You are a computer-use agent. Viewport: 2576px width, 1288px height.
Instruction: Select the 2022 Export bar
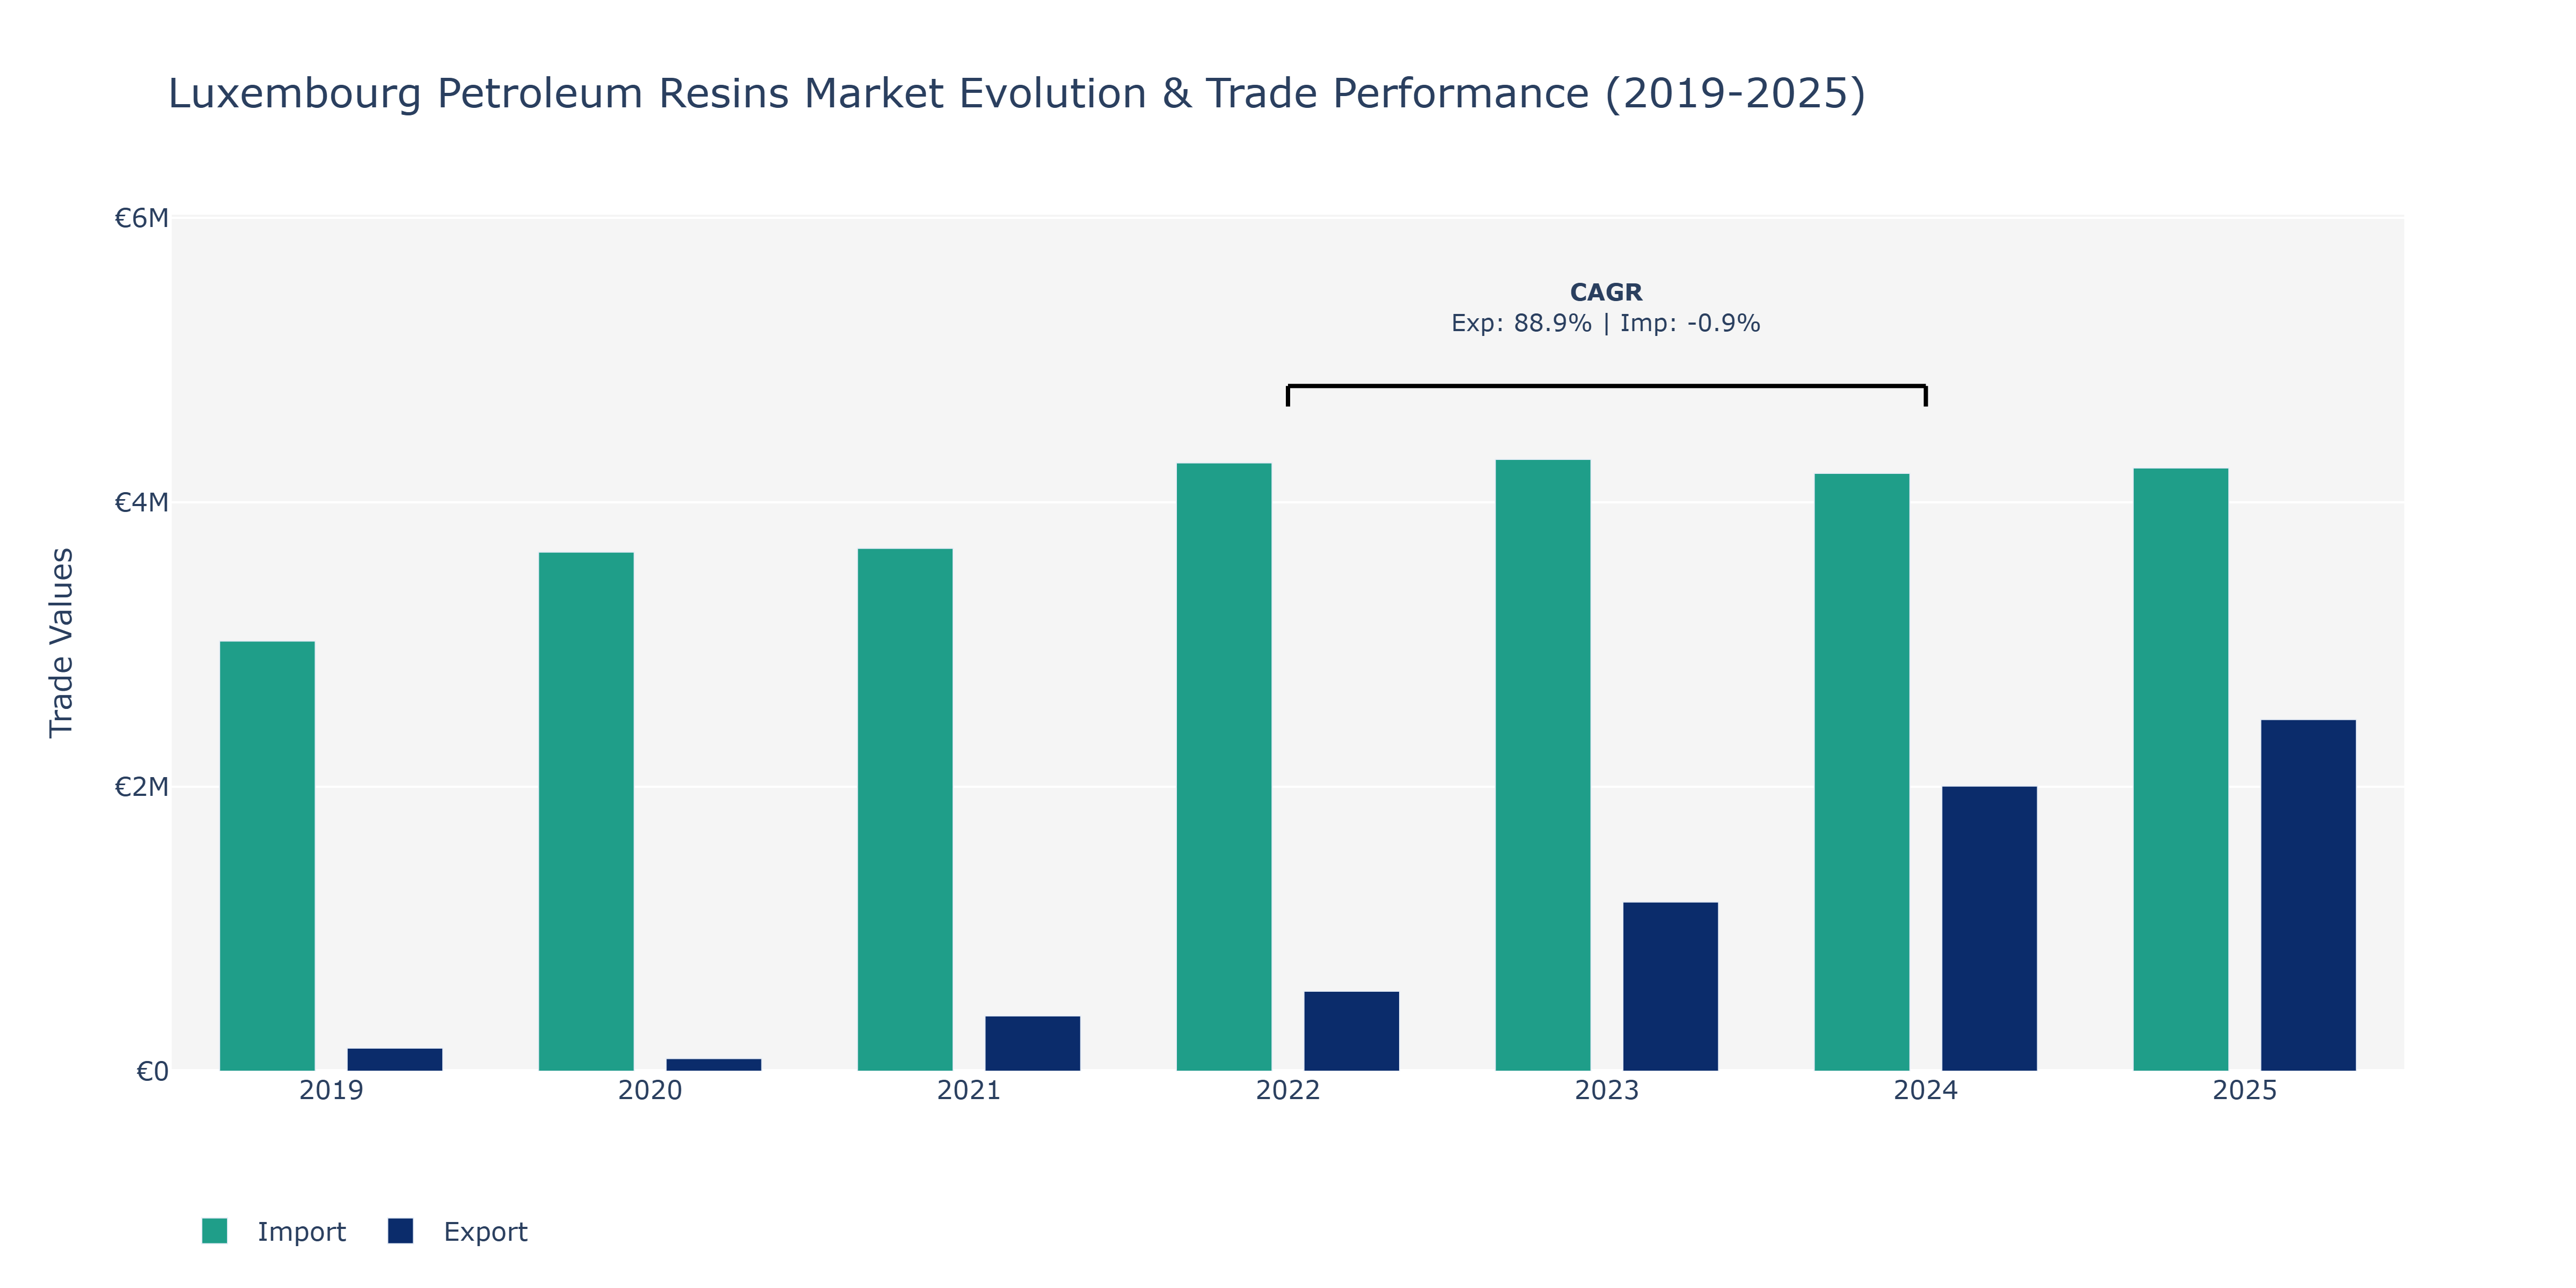tap(1352, 1031)
